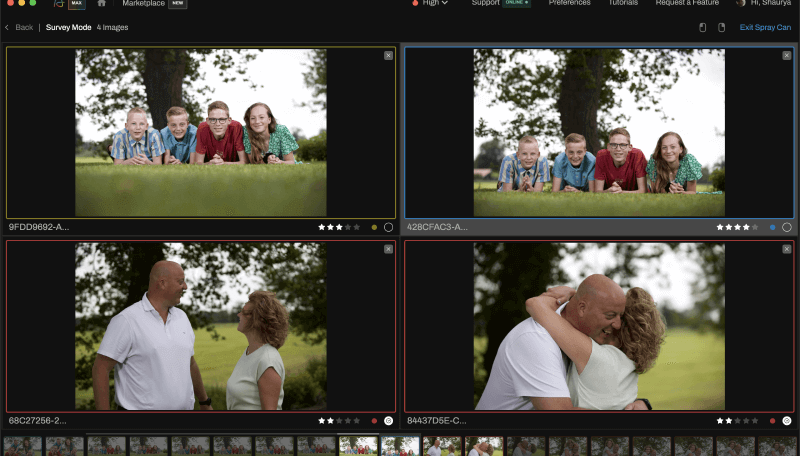
Task: Select the first thumbnail in the filmstrip
Action: click(x=22, y=446)
